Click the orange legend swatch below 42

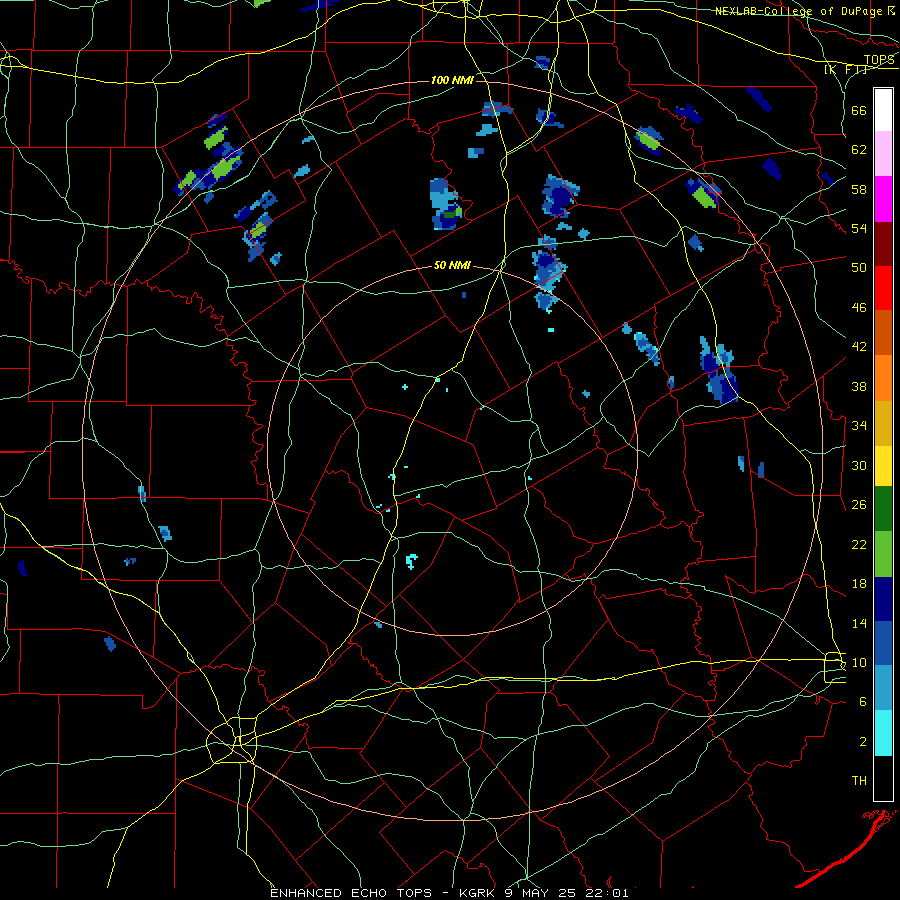point(883,378)
